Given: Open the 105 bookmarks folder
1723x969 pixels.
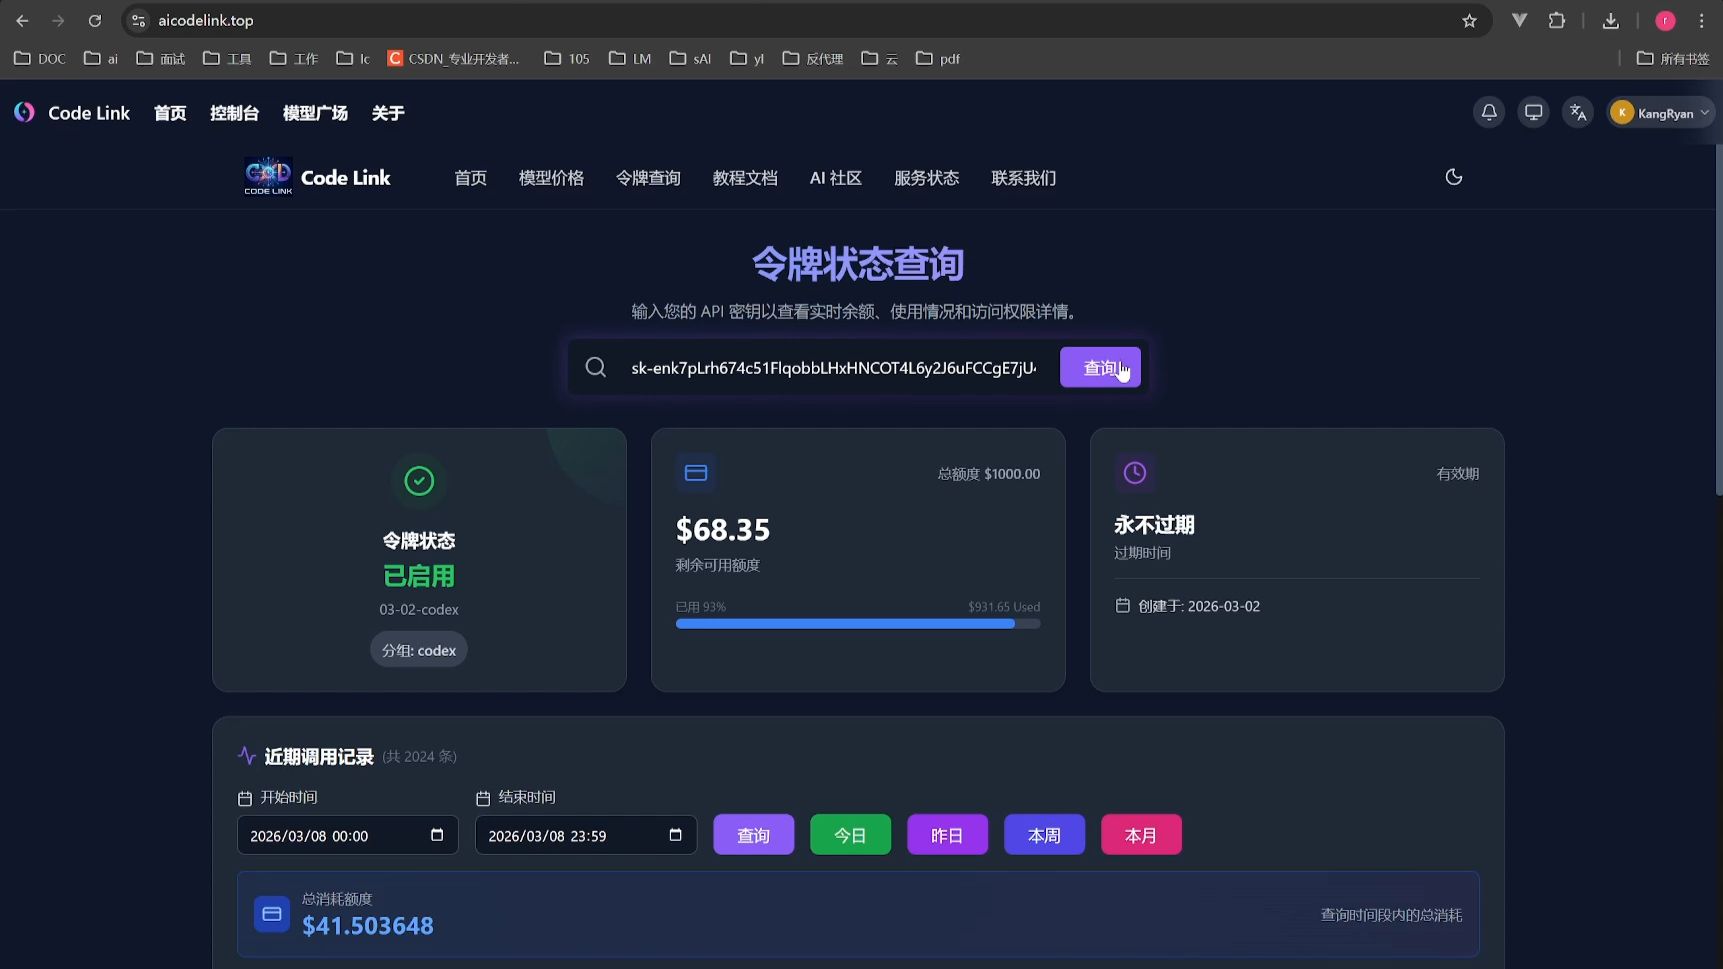Looking at the screenshot, I should coord(567,58).
